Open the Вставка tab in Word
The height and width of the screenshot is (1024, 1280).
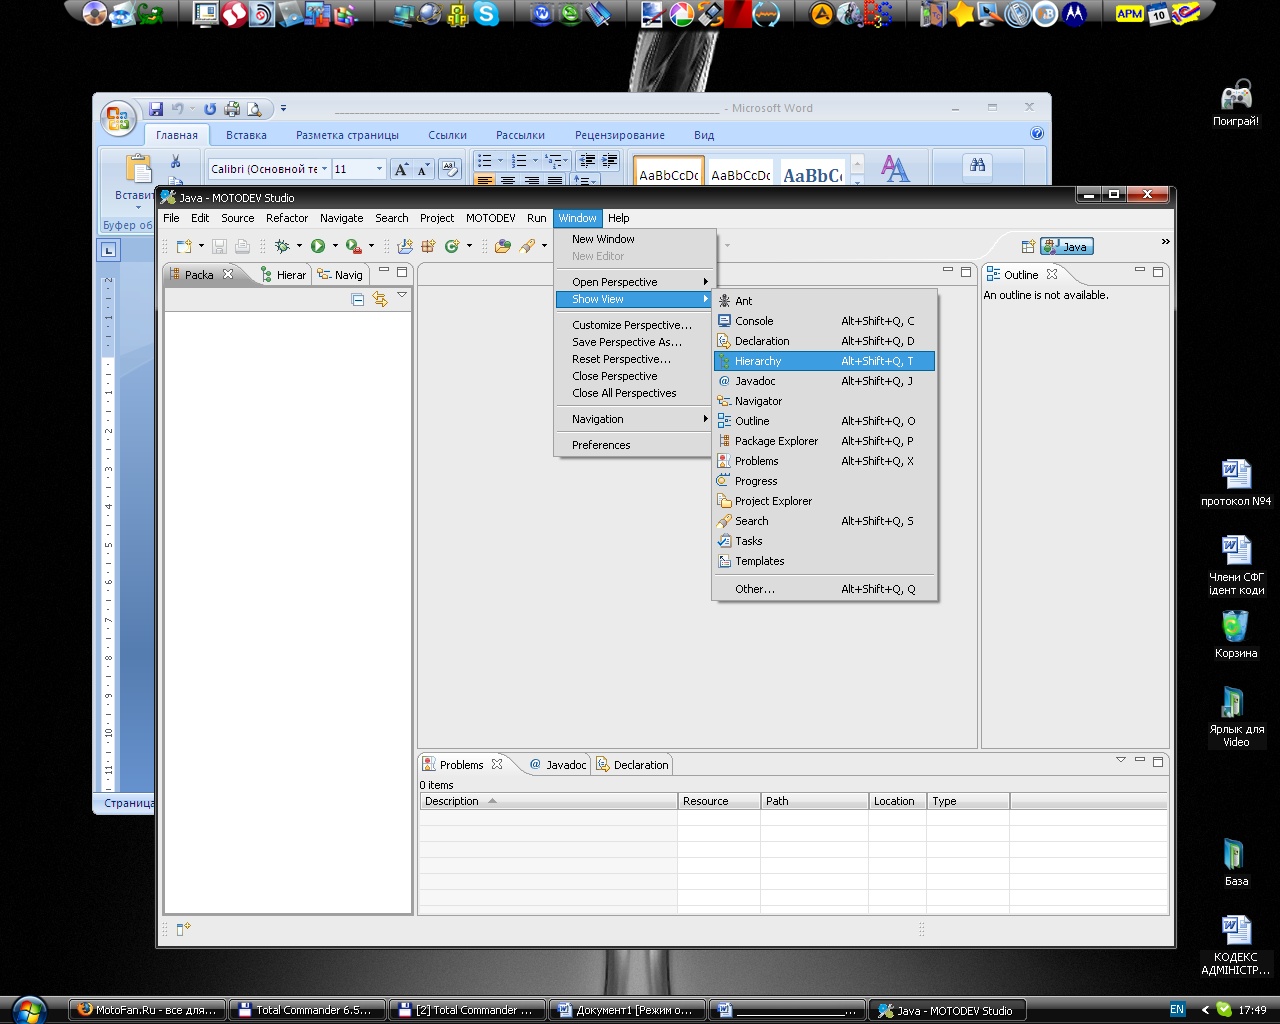(246, 135)
